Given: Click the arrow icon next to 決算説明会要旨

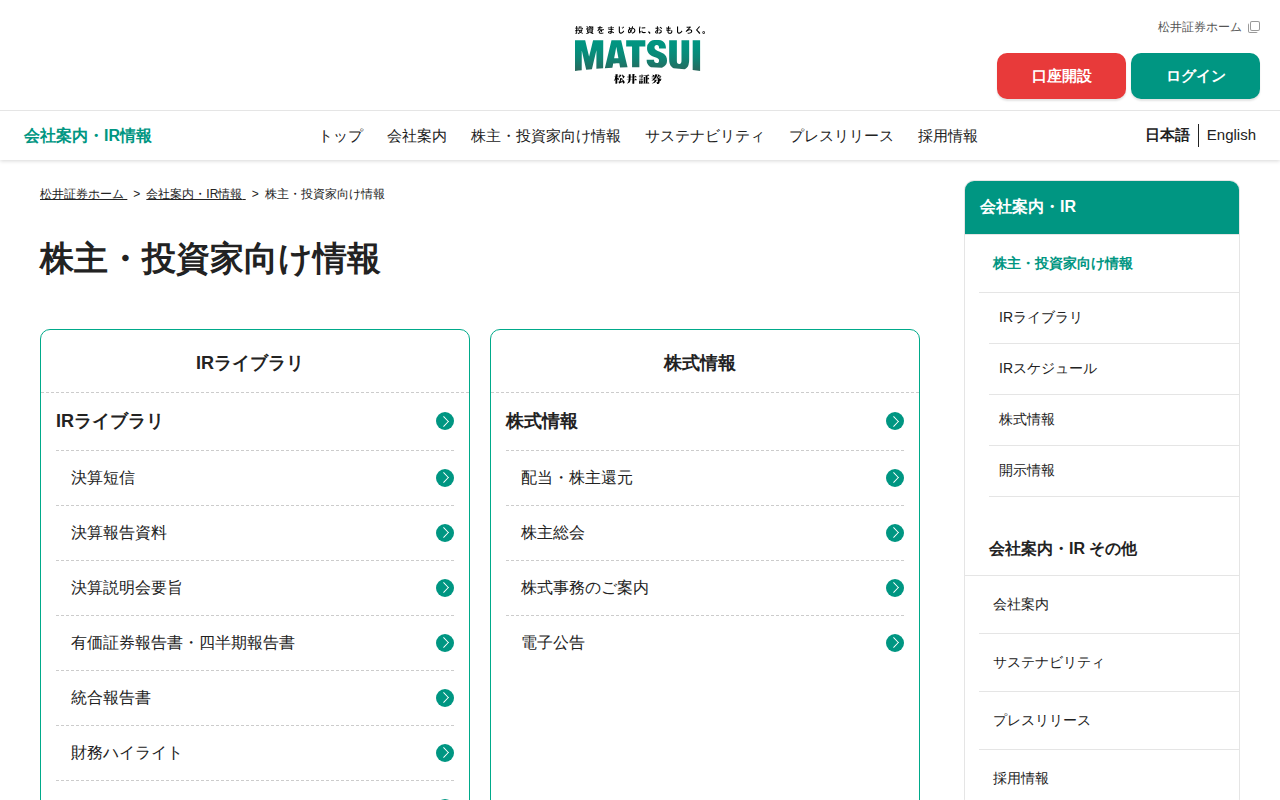Looking at the screenshot, I should point(445,588).
